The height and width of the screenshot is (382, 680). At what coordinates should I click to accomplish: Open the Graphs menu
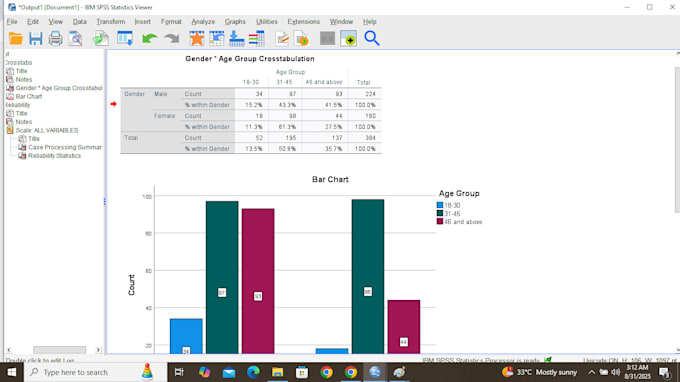point(235,22)
